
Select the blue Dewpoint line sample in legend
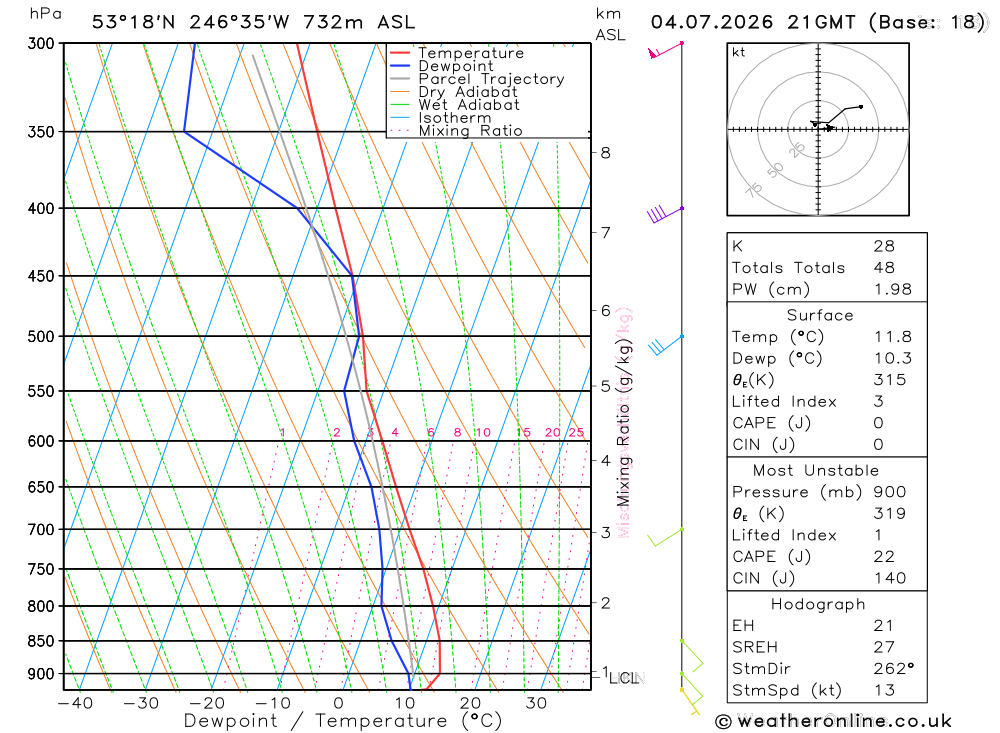coord(399,66)
